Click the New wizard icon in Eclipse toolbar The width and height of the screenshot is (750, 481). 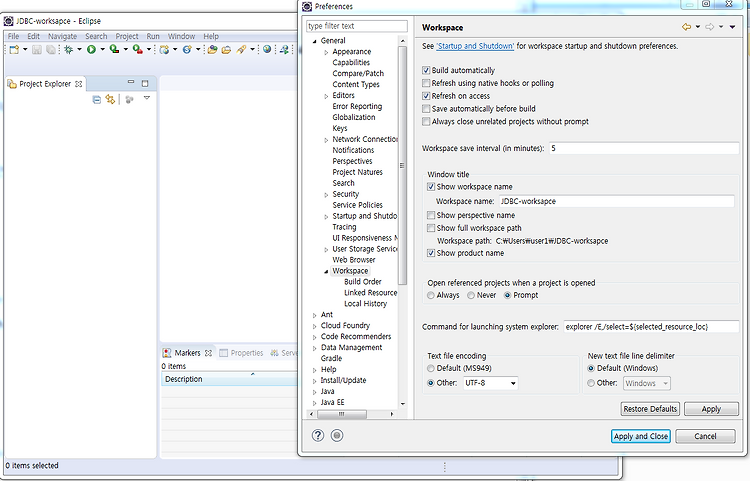14,49
